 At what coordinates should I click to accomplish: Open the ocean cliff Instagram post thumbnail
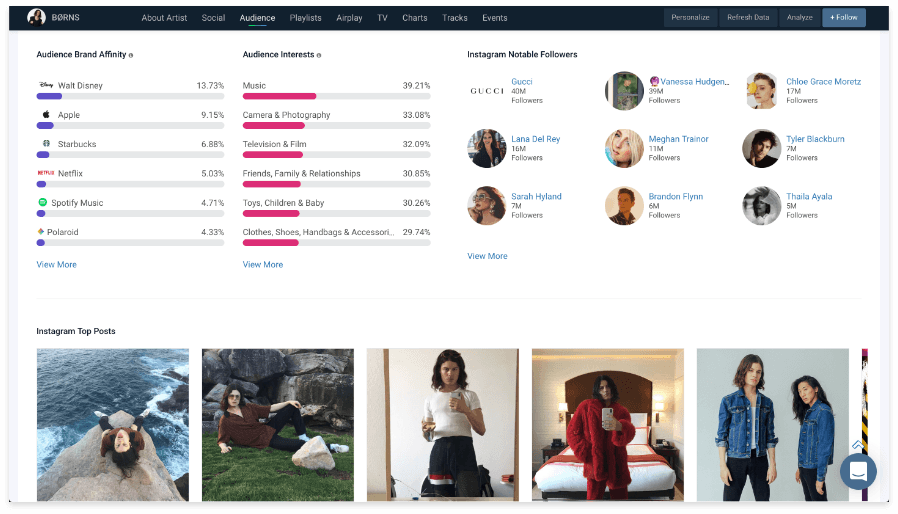coord(113,425)
